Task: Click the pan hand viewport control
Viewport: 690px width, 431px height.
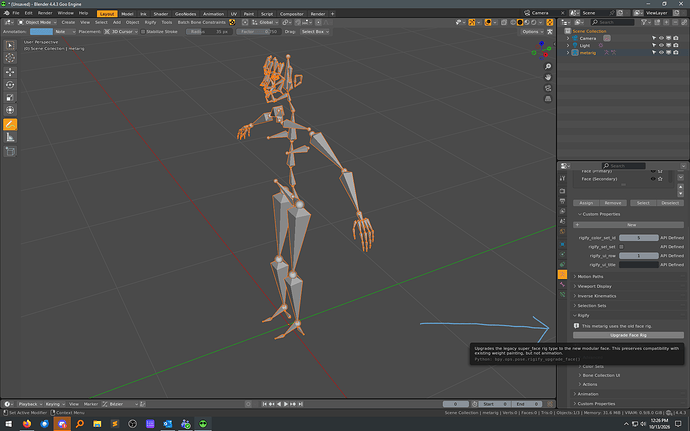Action: [548, 77]
